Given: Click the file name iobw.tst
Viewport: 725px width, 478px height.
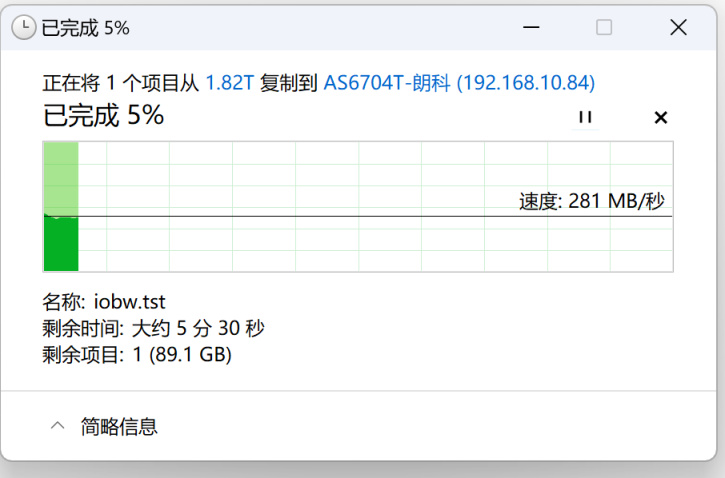Looking at the screenshot, I should pos(129,302).
